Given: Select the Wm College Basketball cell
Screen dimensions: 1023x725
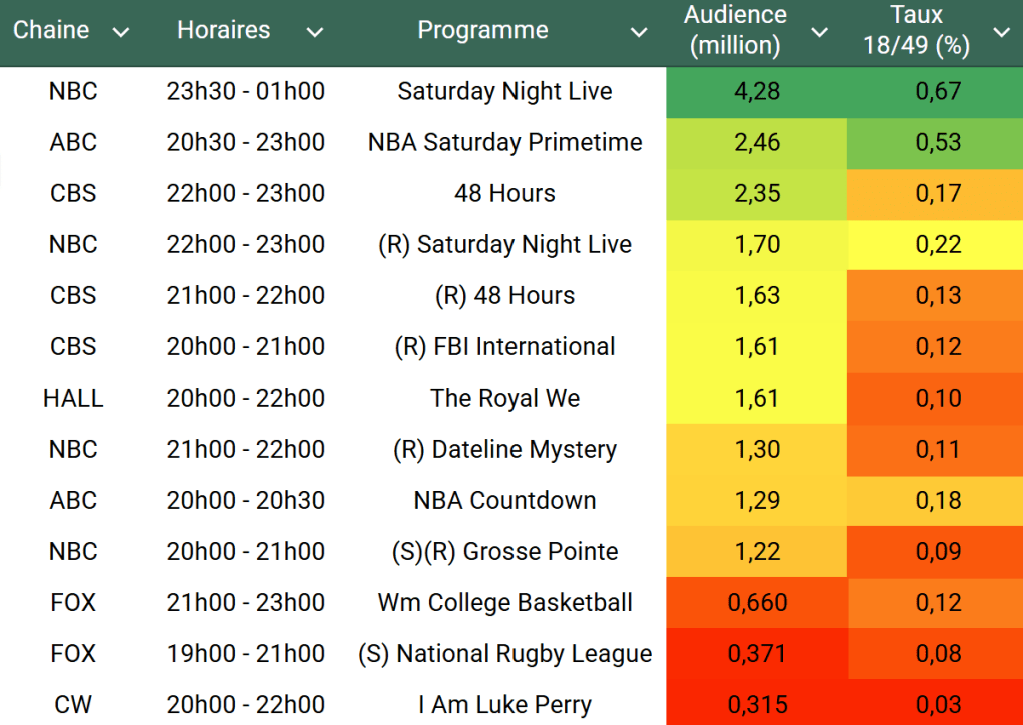Looking at the screenshot, I should coord(505,603).
